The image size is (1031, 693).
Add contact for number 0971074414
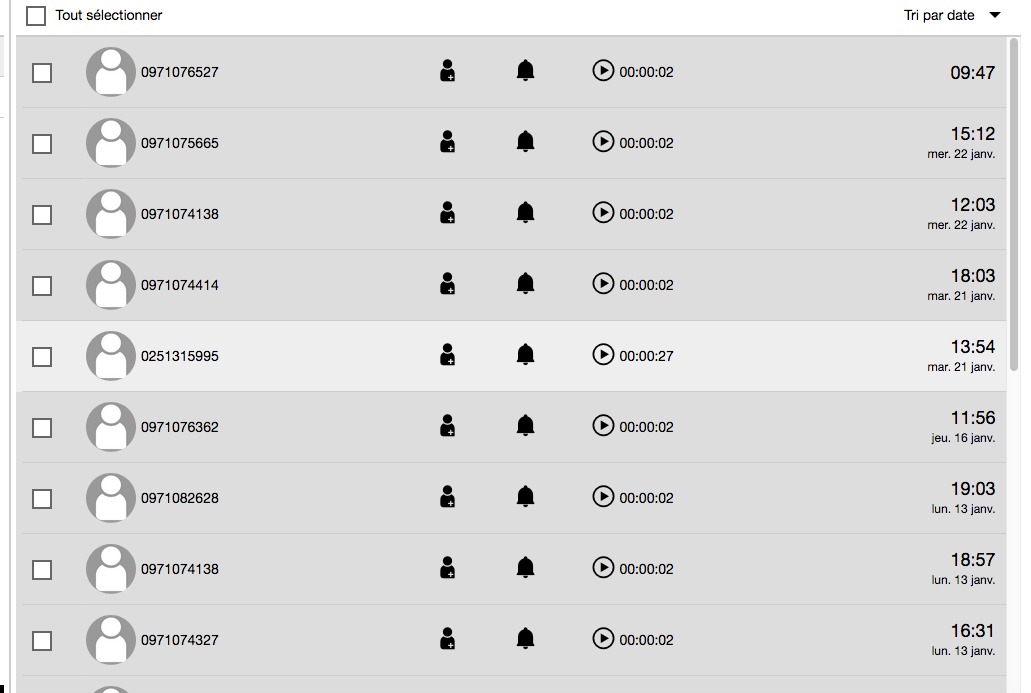[x=447, y=284]
